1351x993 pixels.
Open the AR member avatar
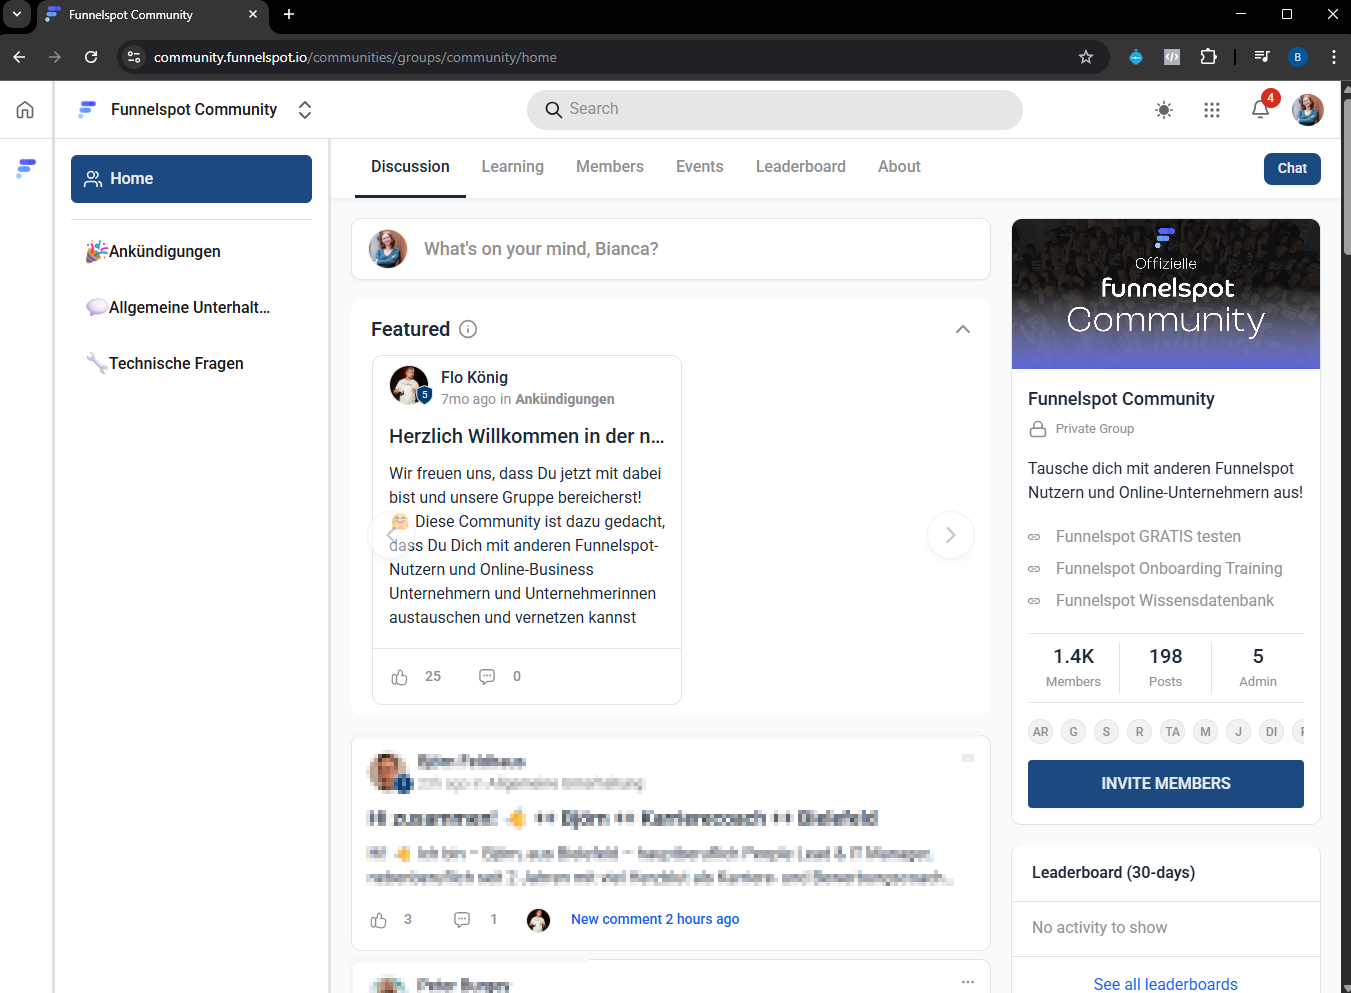pyautogui.click(x=1041, y=732)
